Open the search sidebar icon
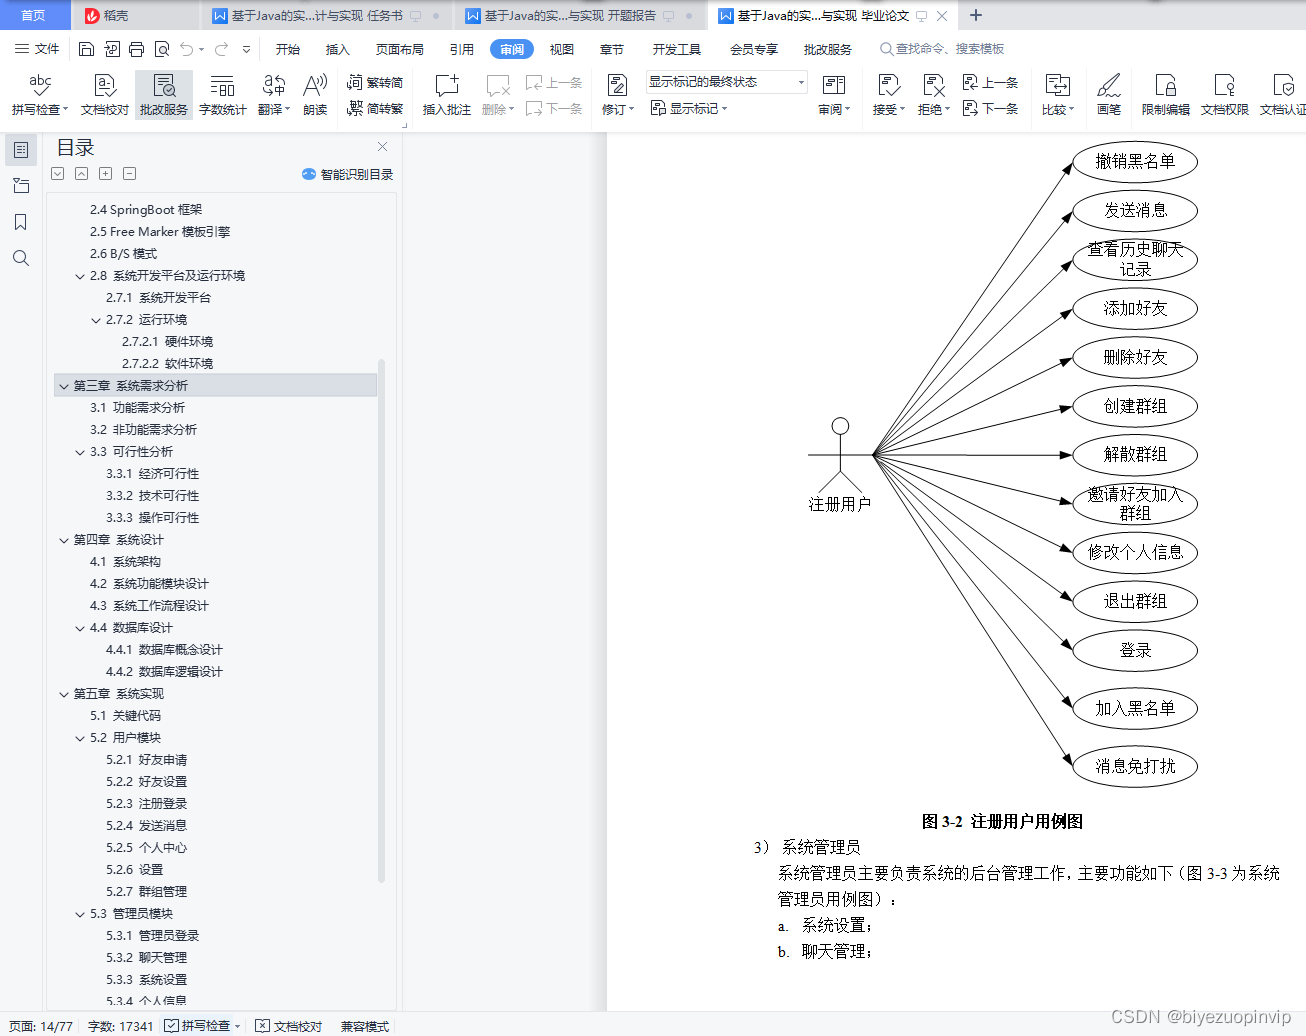Image resolution: width=1306 pixels, height=1036 pixels. 20,258
